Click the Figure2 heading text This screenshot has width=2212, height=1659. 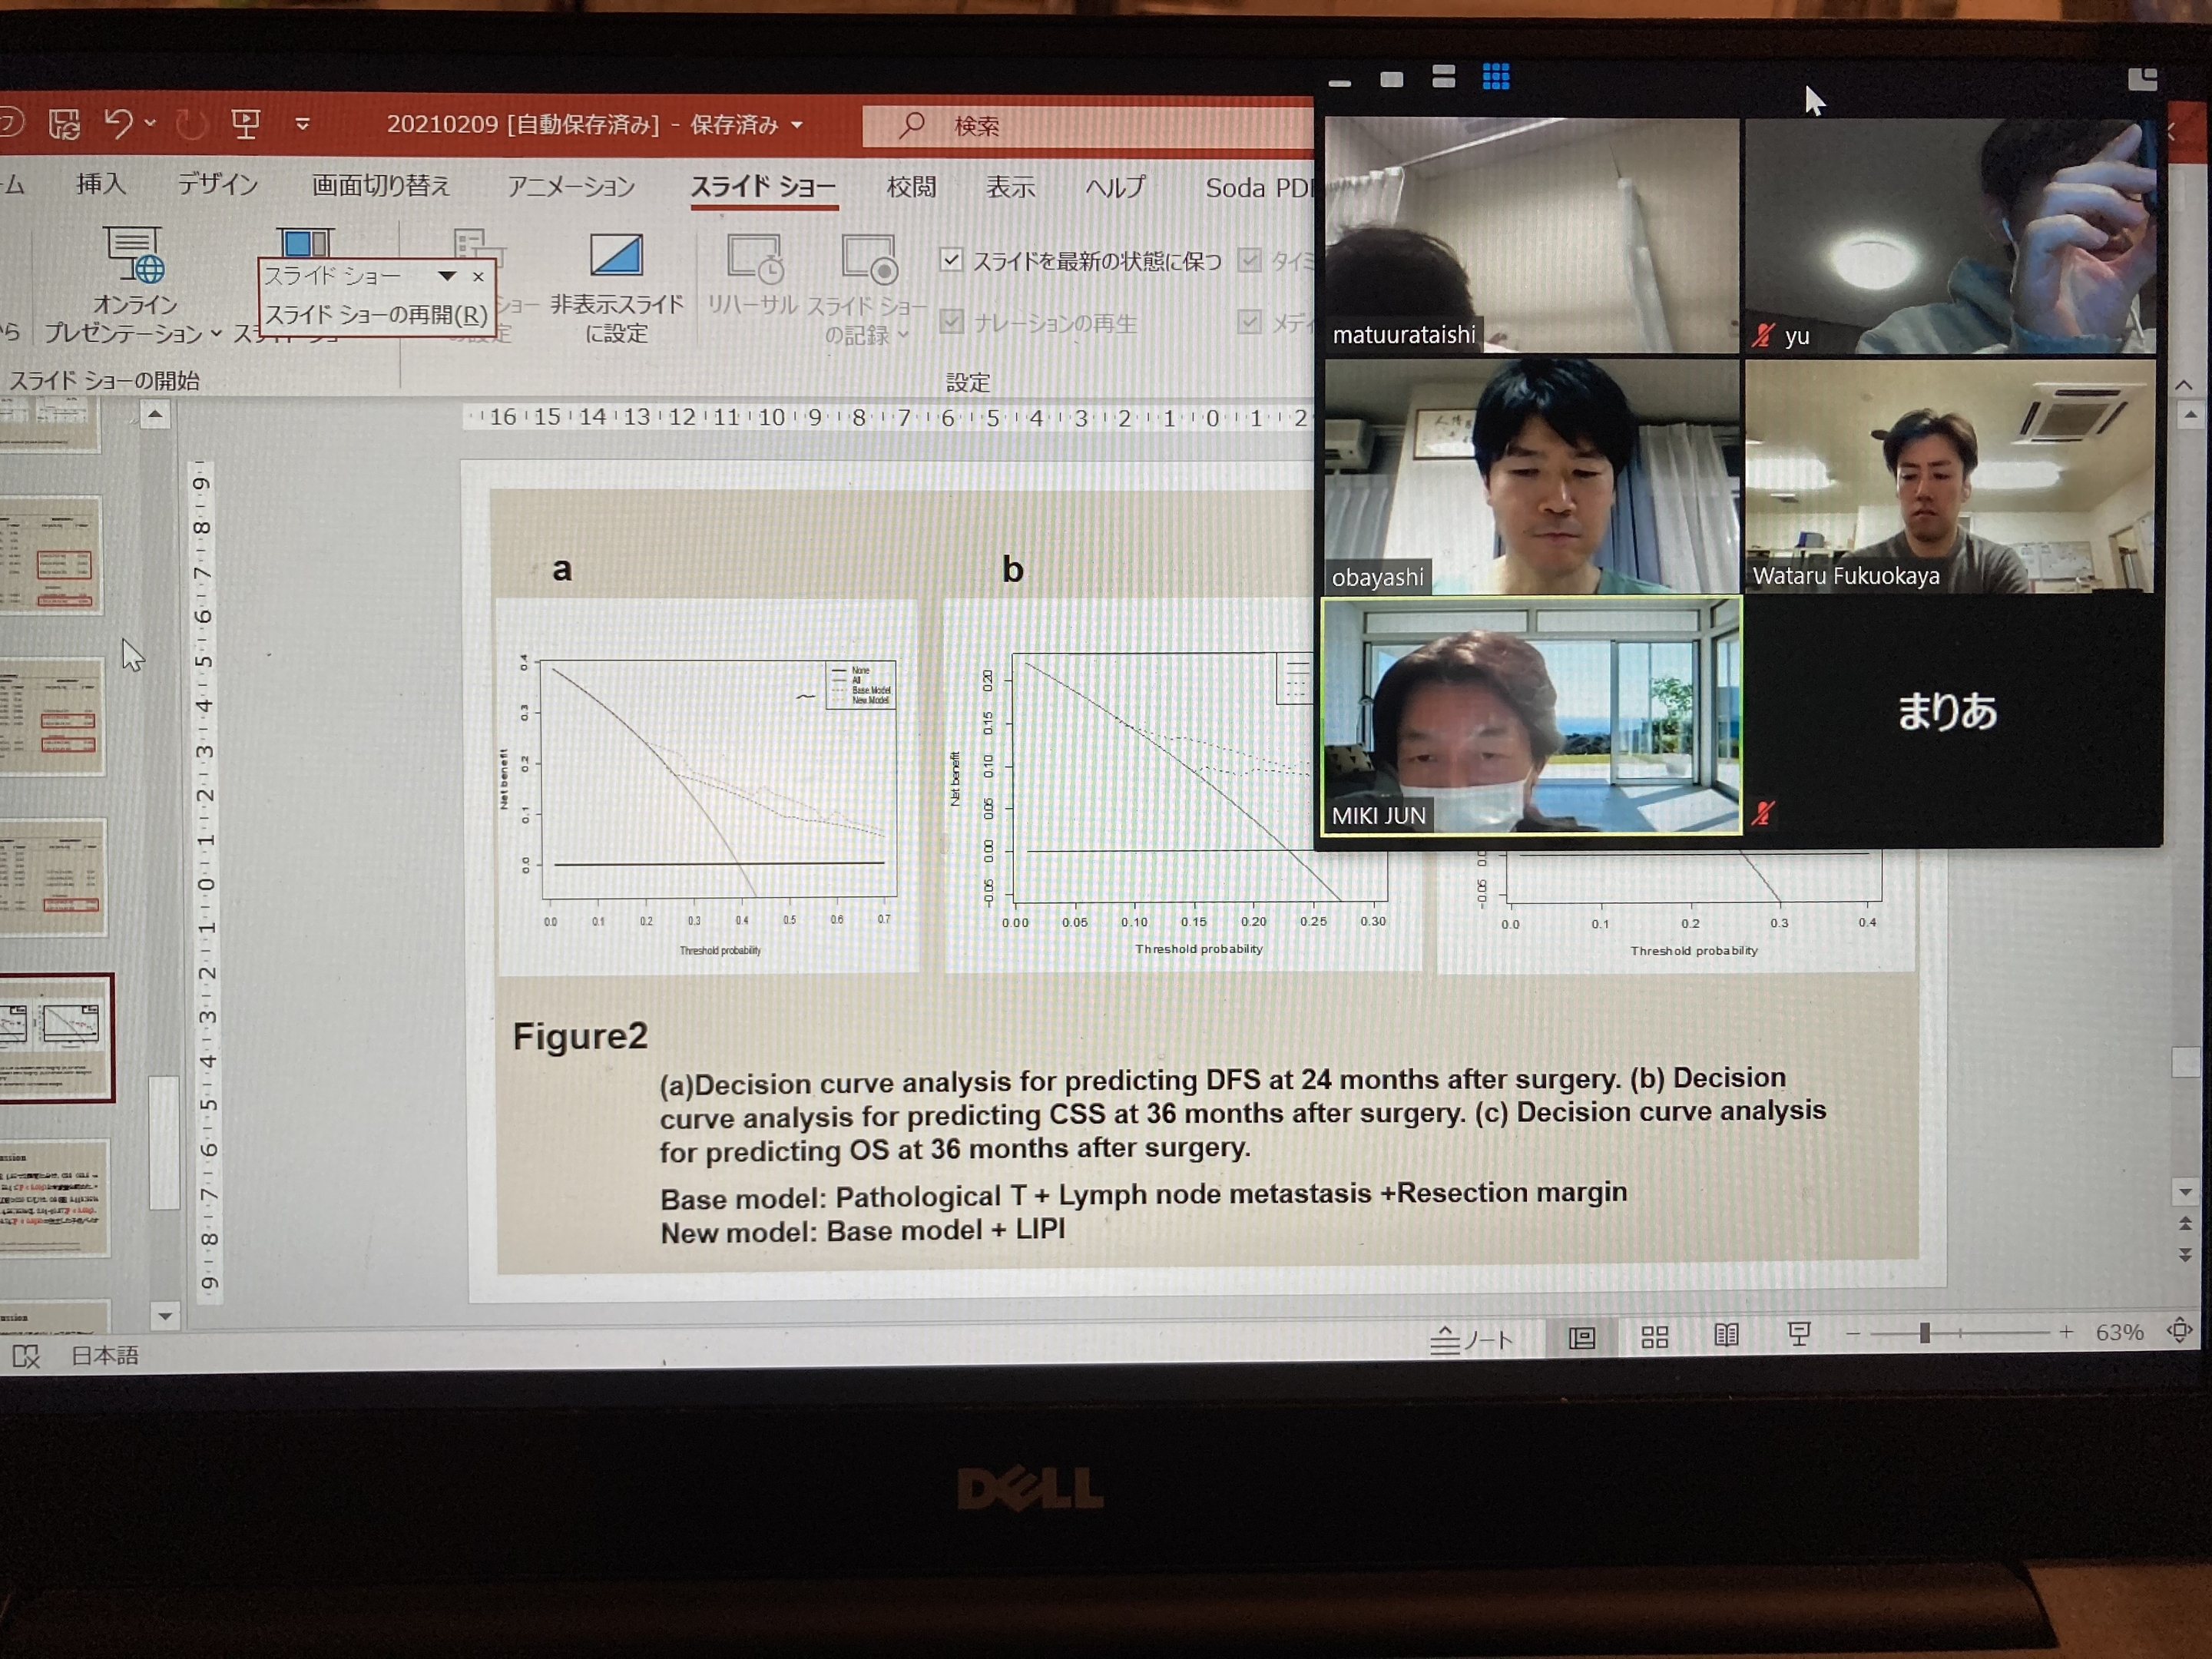[580, 1037]
